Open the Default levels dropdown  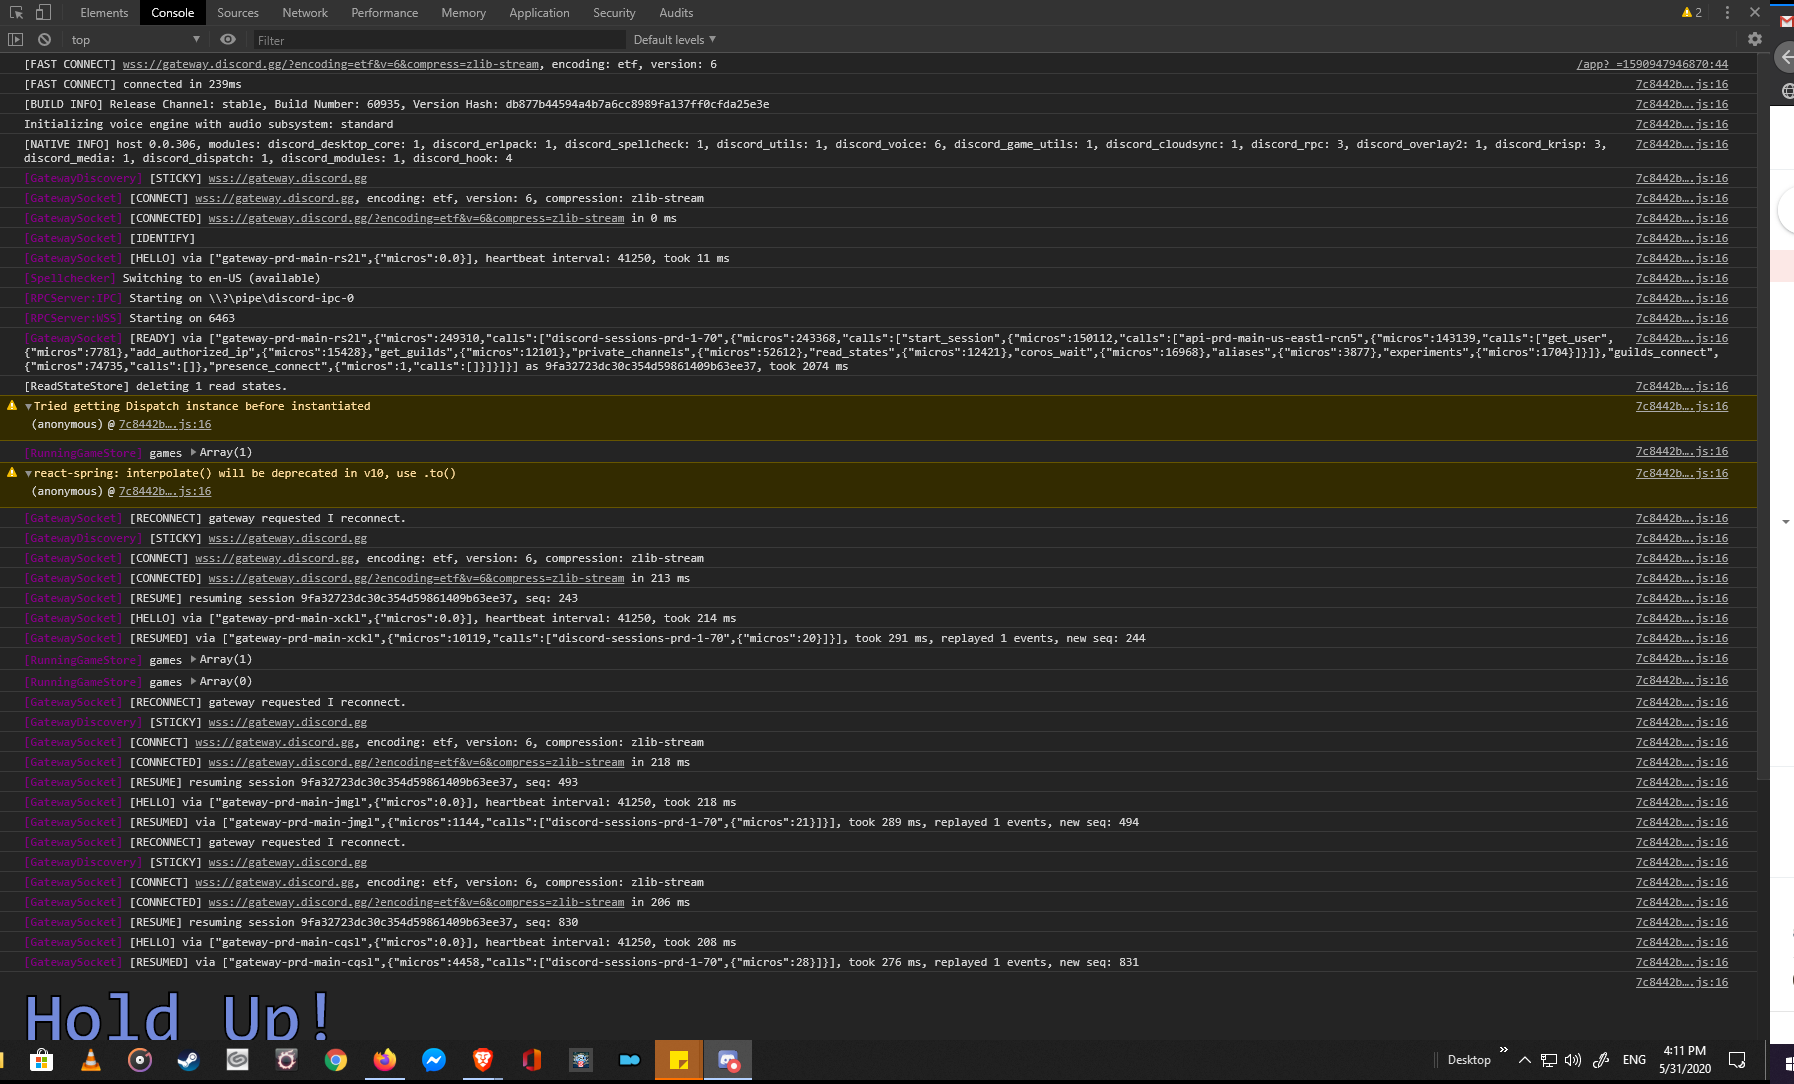pyautogui.click(x=675, y=40)
